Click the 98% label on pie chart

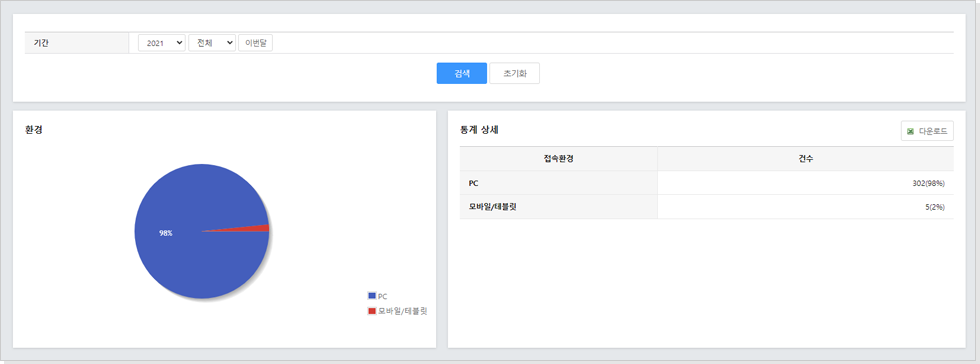(166, 233)
